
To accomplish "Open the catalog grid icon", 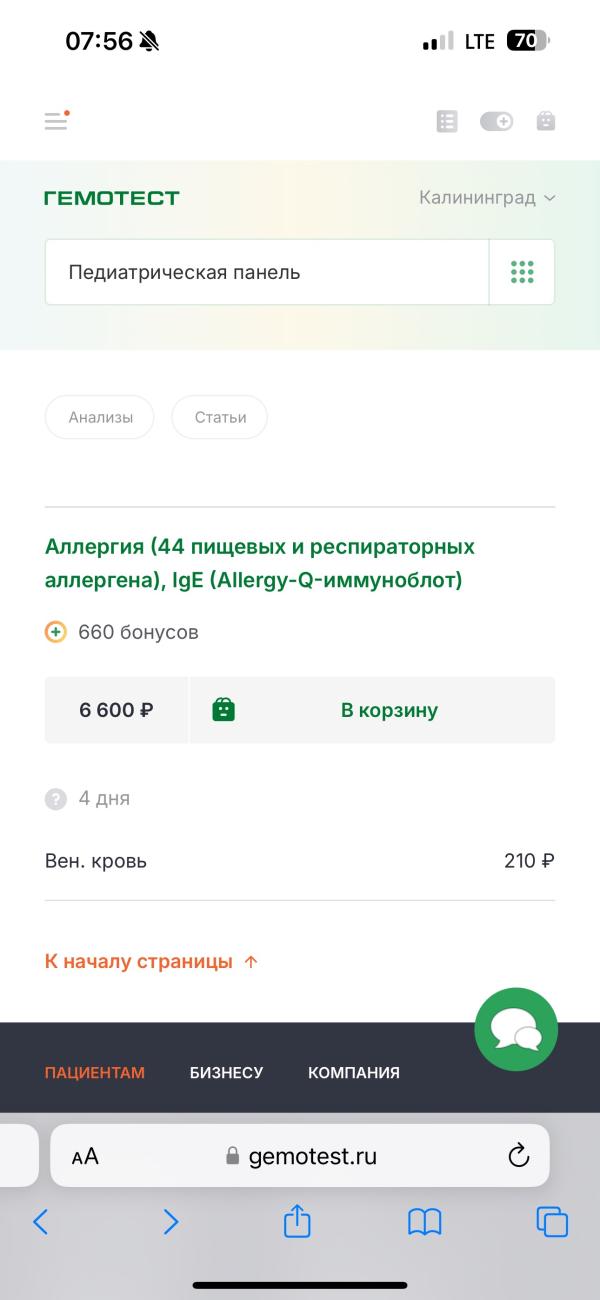I will pyautogui.click(x=522, y=272).
